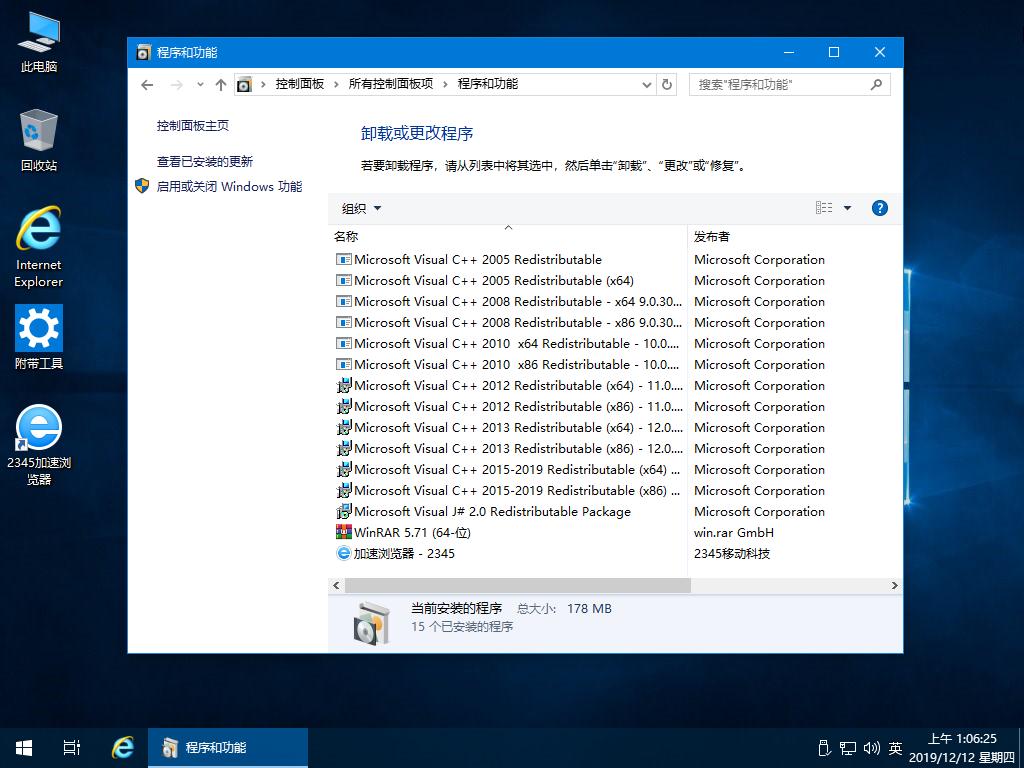This screenshot has width=1024, height=768.
Task: Expand chevron after 控制面板 breadcrumb
Action: coord(336,84)
